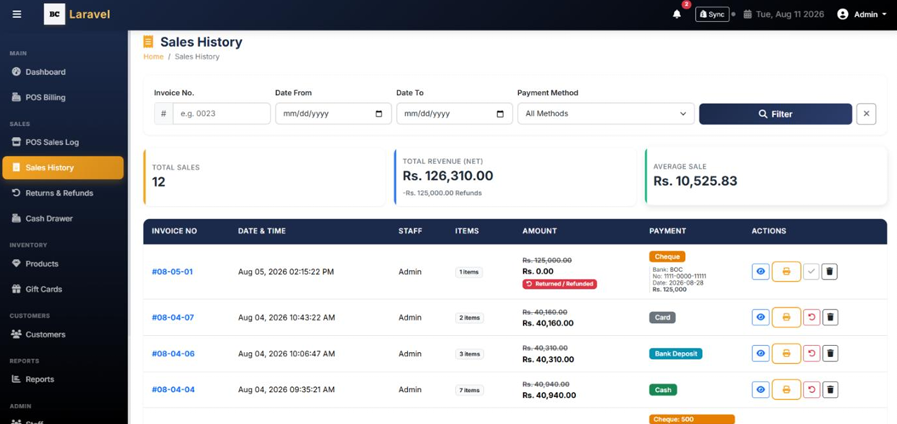This screenshot has height=424, width=897.
Task: Open invoice #08-04-04 link
Action: click(173, 390)
